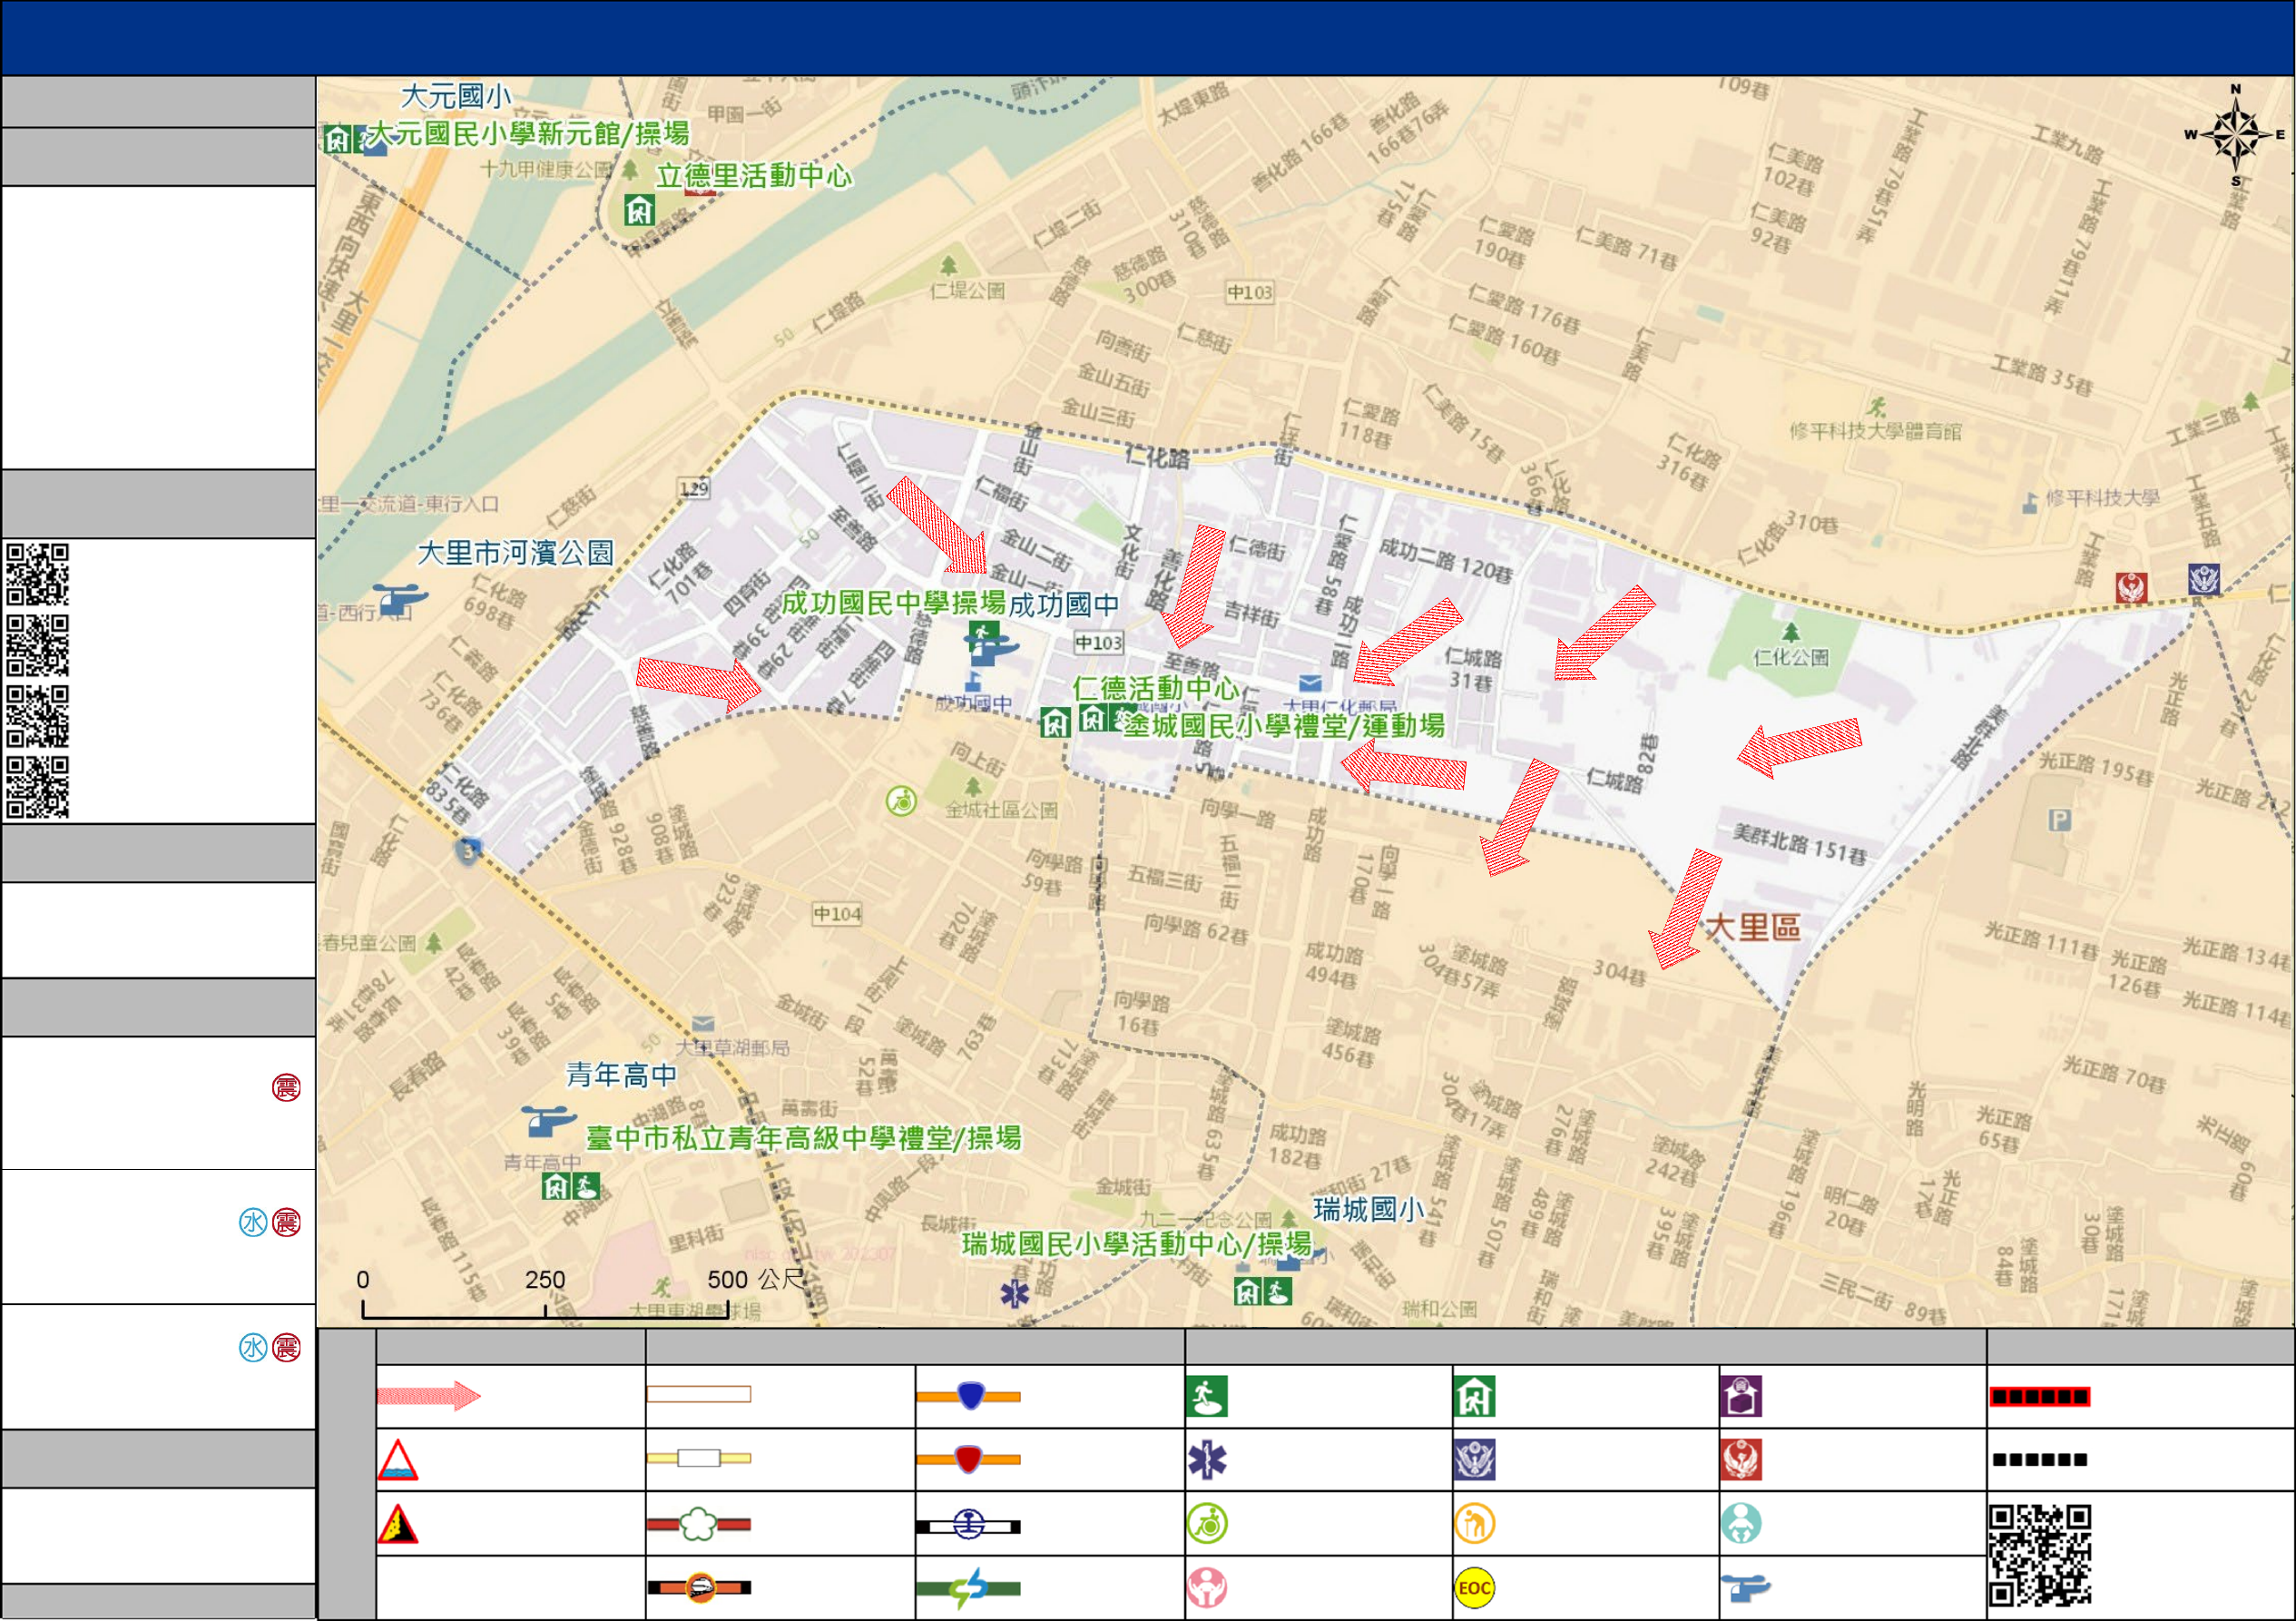Click the red shield road symbol in legend

(969, 1459)
